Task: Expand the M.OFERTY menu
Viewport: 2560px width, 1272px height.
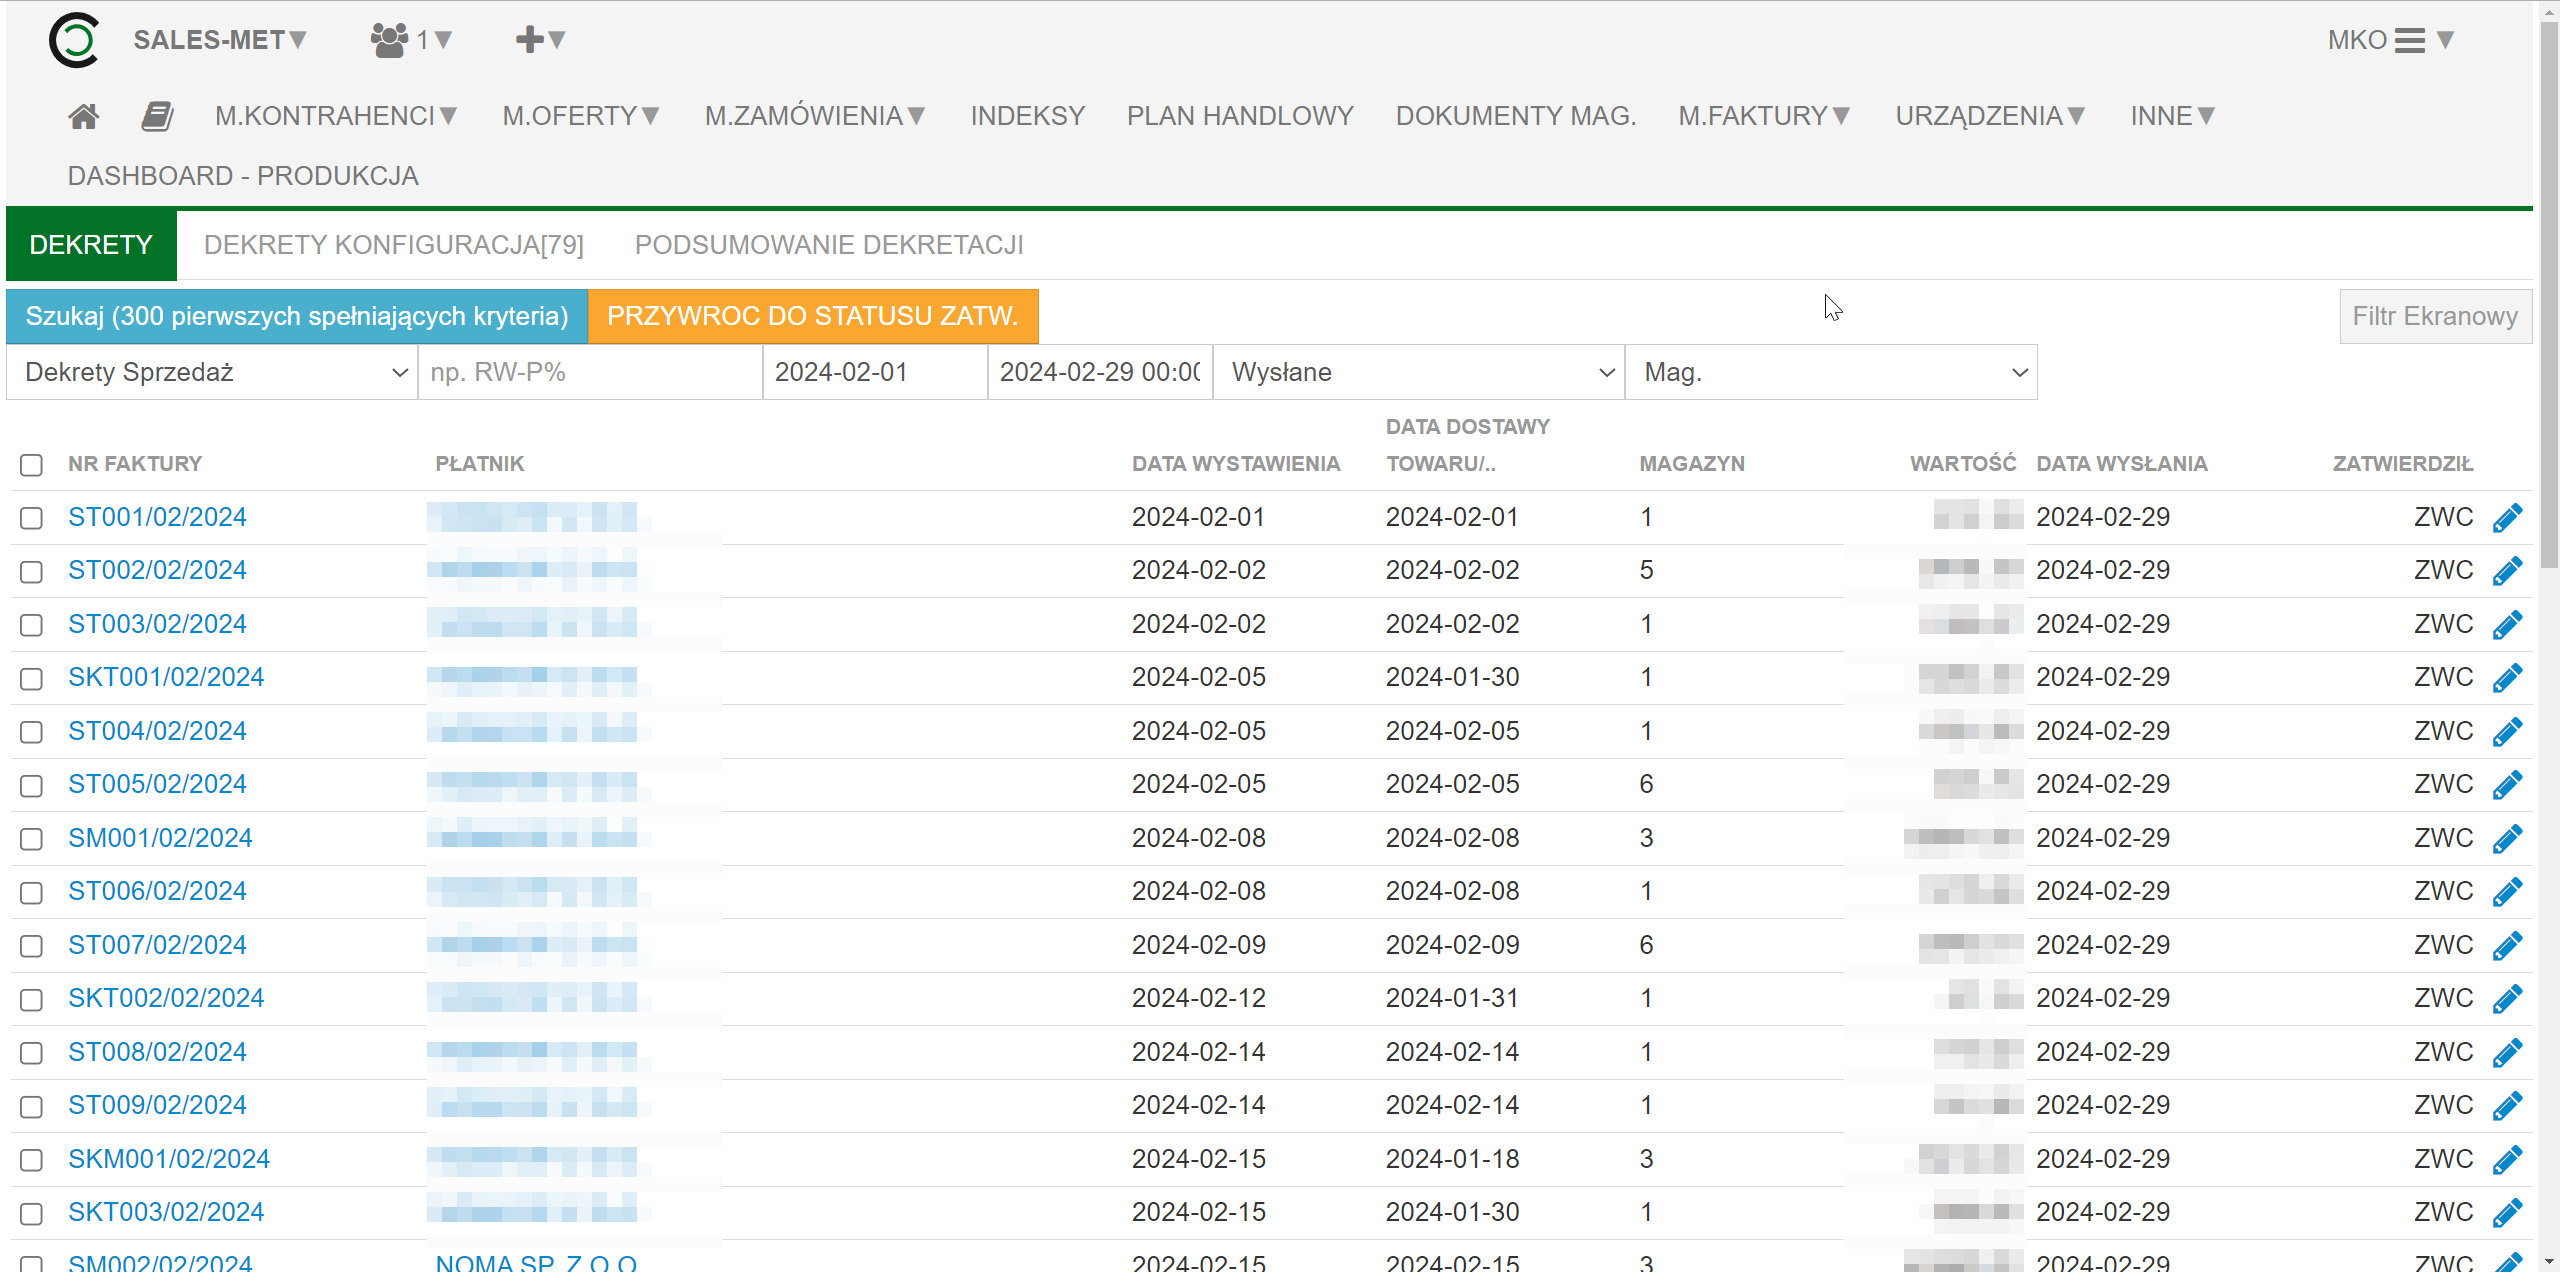Action: [x=581, y=116]
